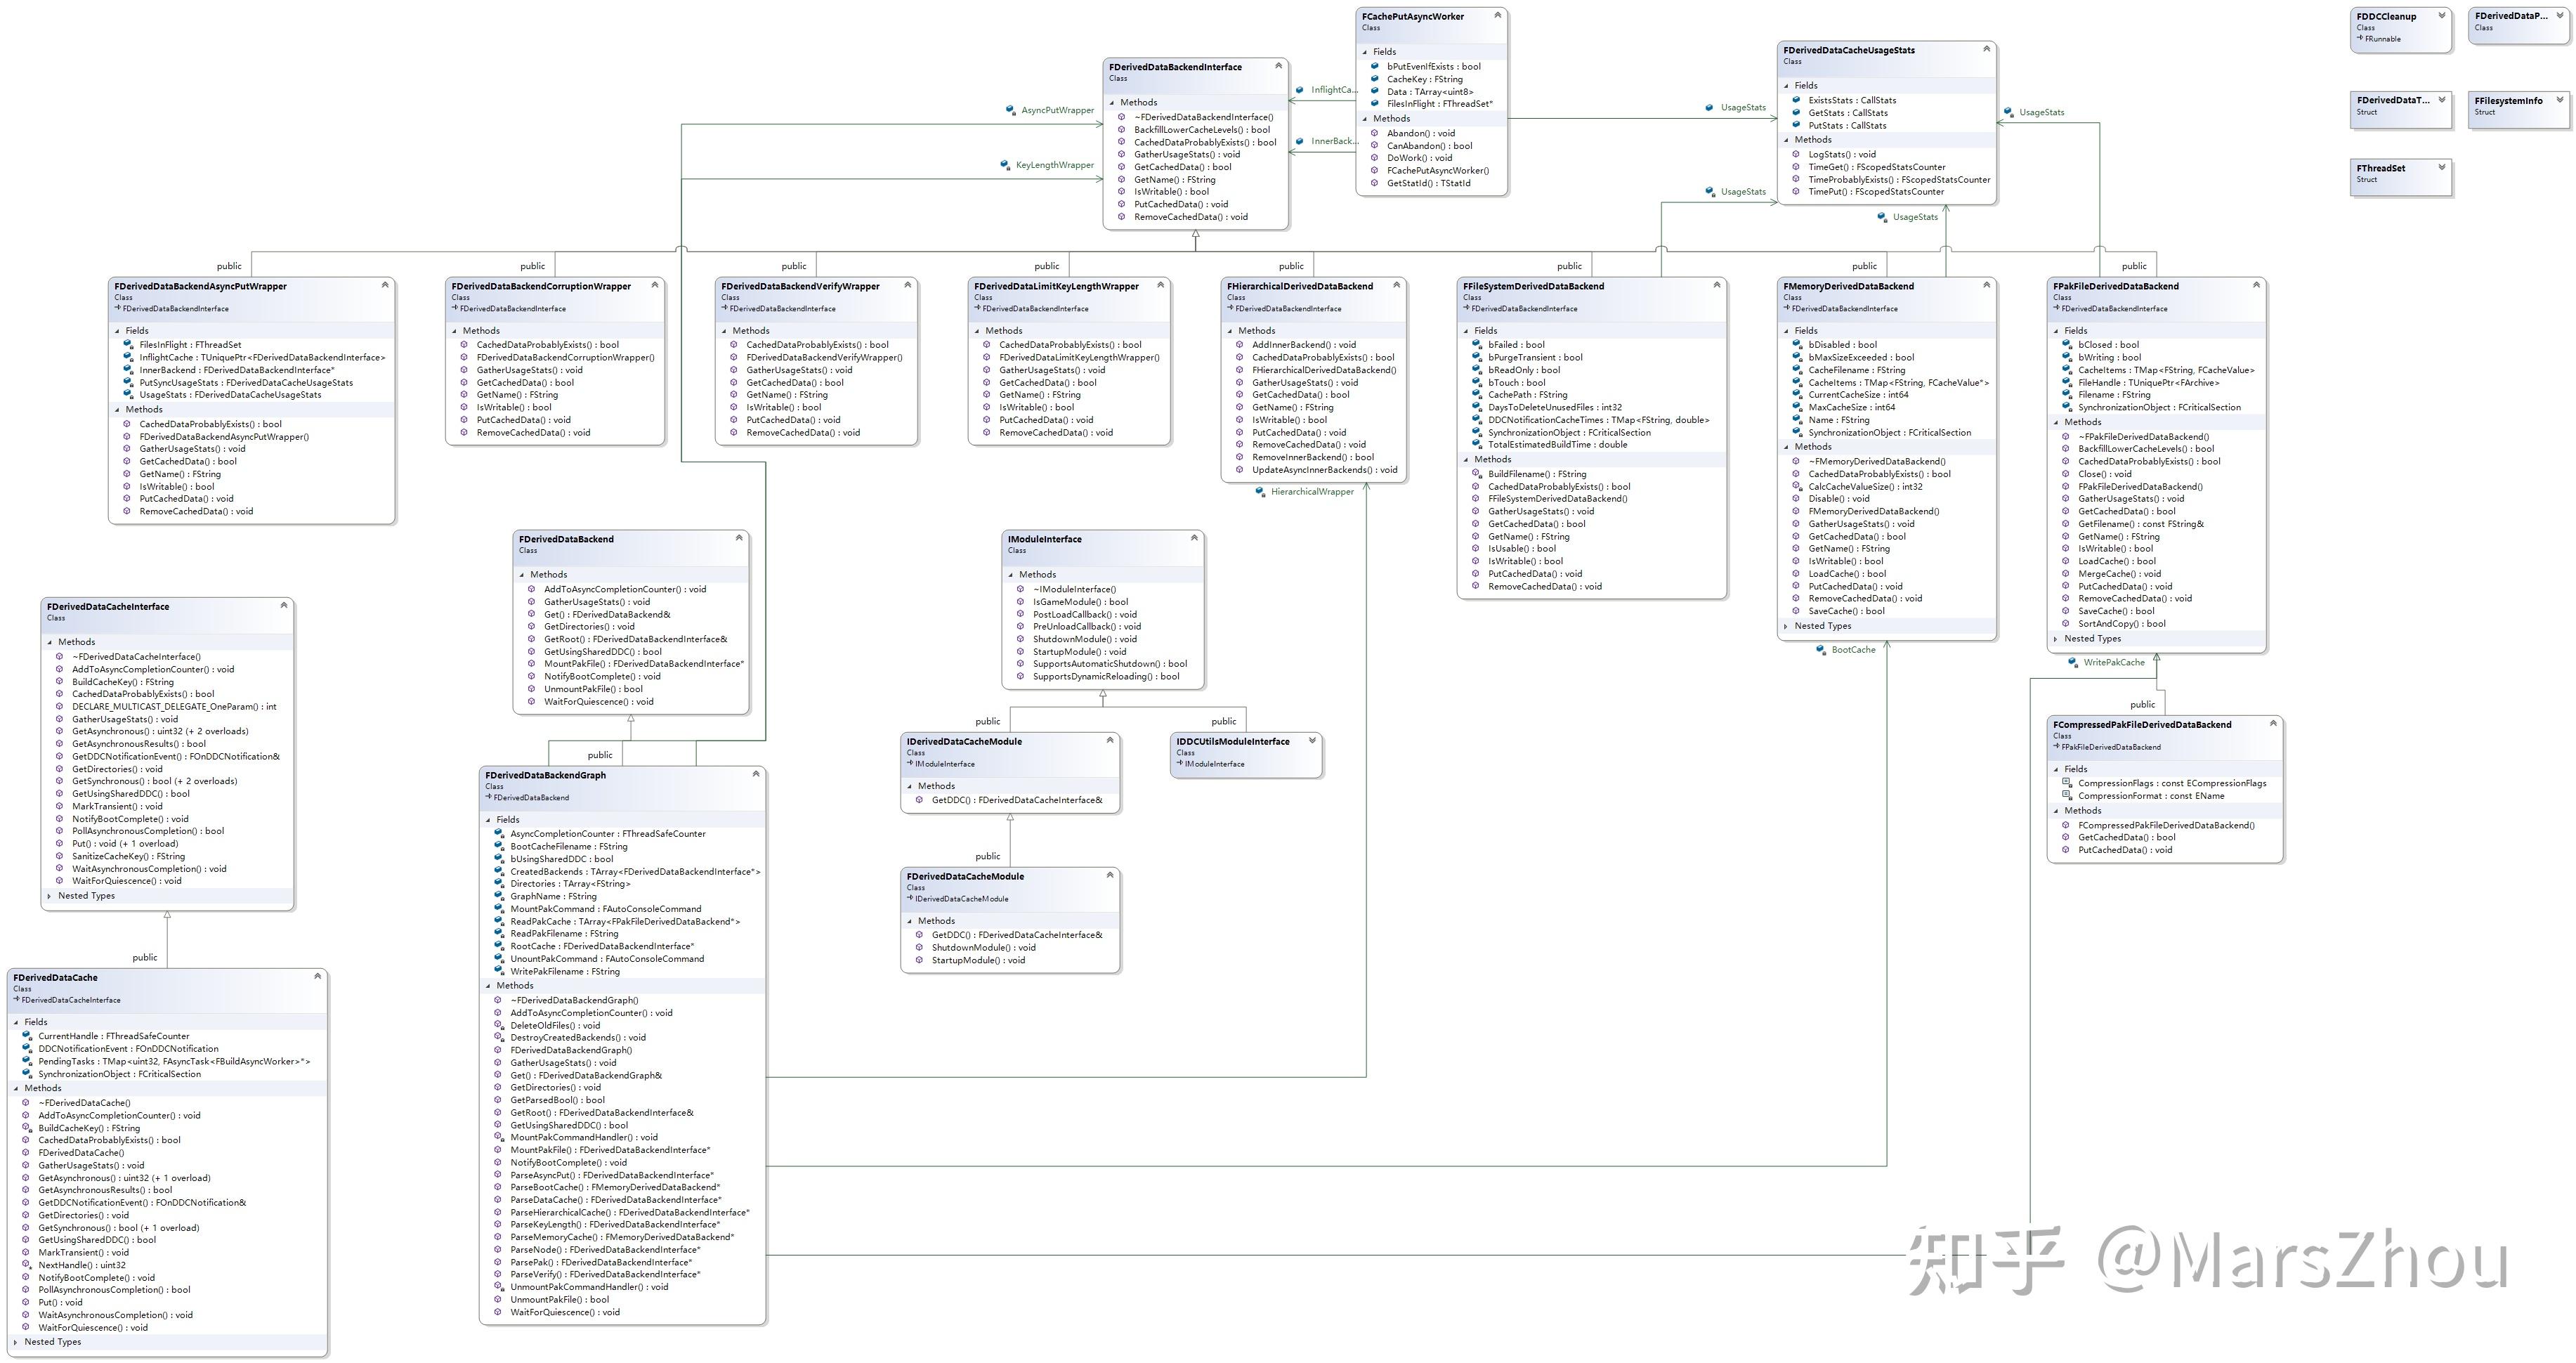Collapse the FDerivedDataBackendInterface class box via chevron

pyautogui.click(x=1278, y=66)
